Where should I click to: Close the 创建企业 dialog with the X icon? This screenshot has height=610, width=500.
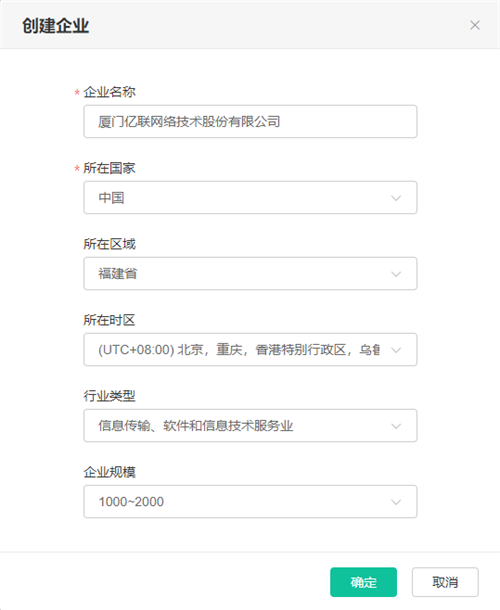[474, 25]
